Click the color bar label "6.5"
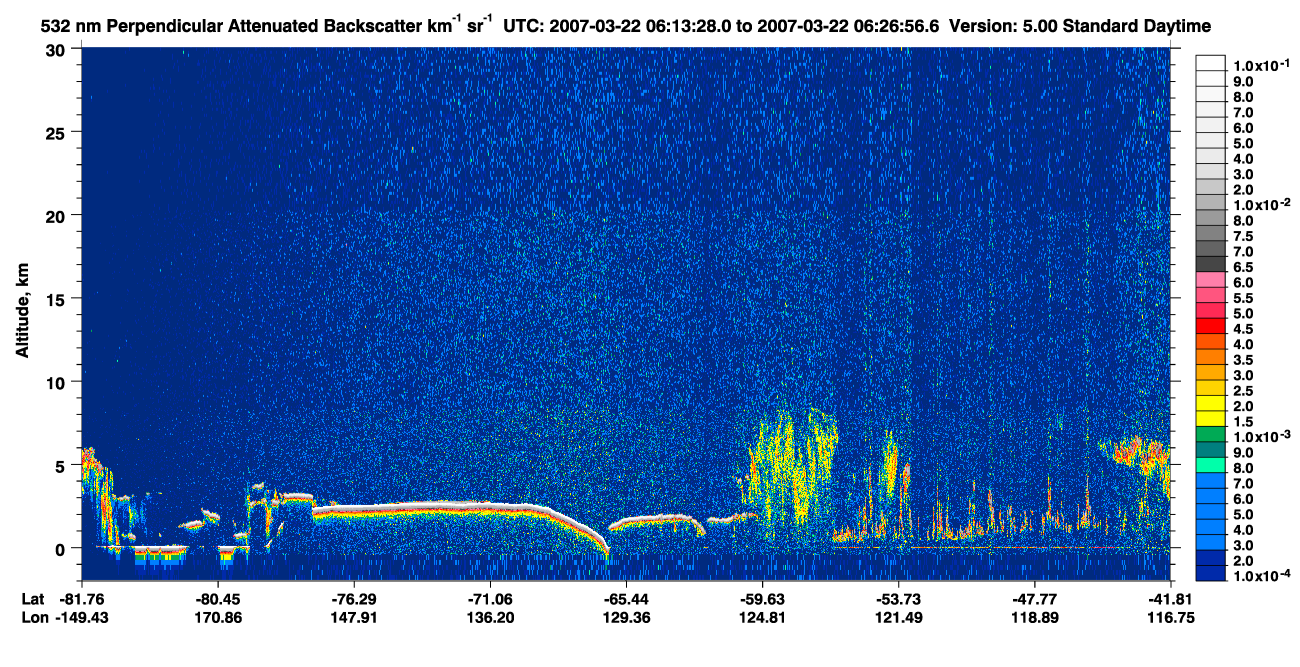The image size is (1300, 667). pos(1243,267)
